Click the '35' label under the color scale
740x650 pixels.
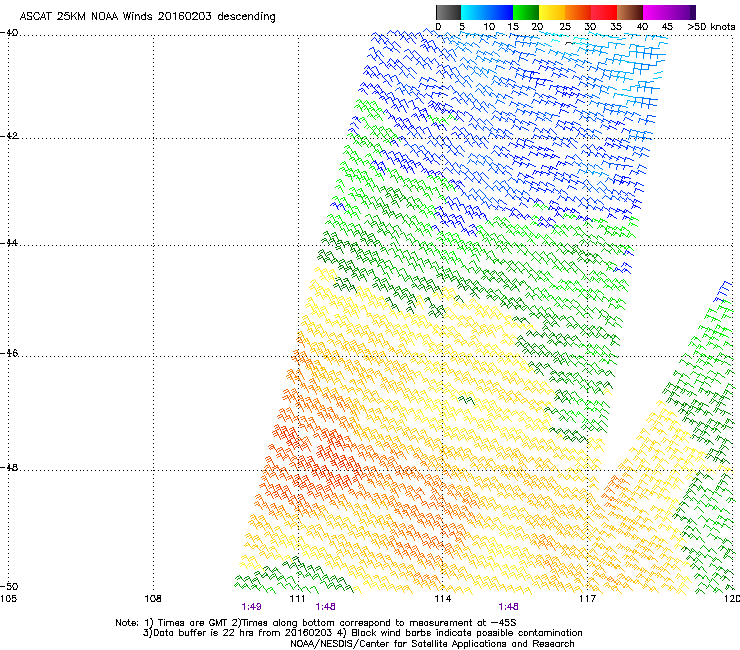coord(616,27)
